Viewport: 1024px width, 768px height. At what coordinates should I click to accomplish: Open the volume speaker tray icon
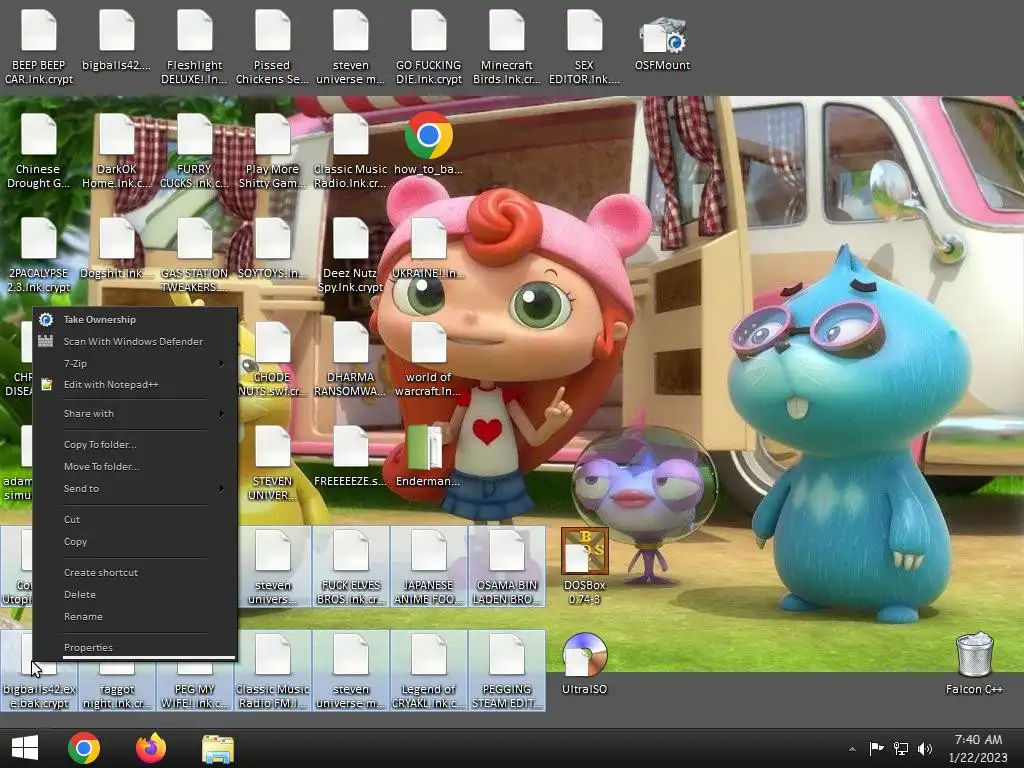click(x=925, y=748)
